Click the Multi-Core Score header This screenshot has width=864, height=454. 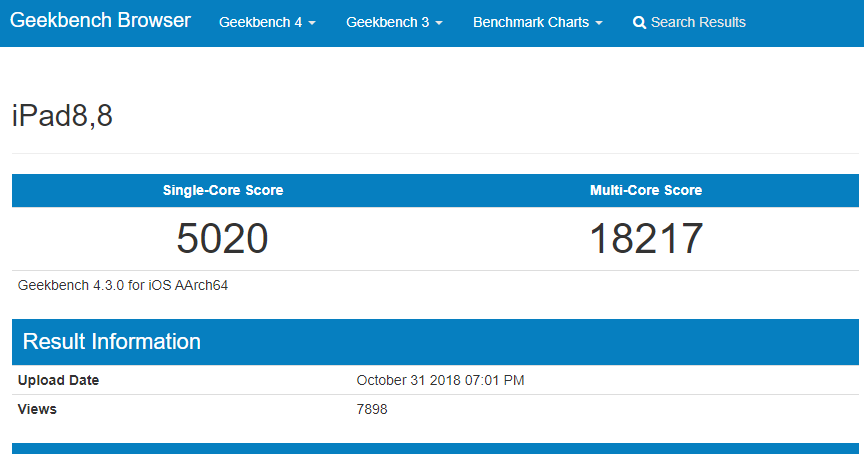646,190
